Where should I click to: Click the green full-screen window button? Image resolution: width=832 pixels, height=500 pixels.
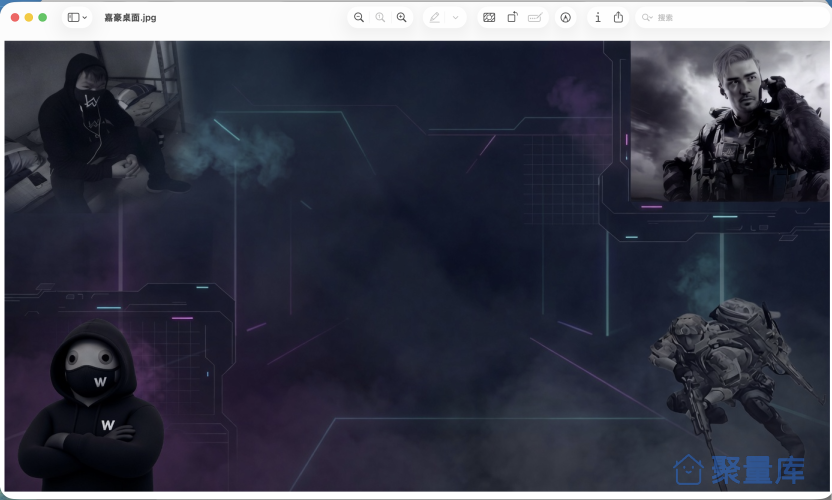pyautogui.click(x=42, y=18)
